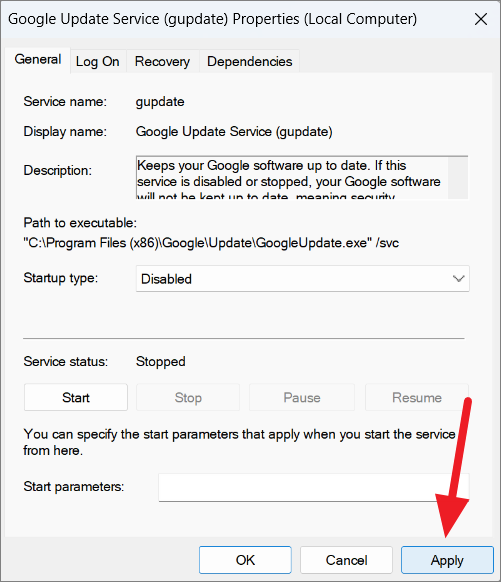Image resolution: width=501 pixels, height=582 pixels.
Task: Click the chevron arrow in Startup type
Action: (459, 278)
